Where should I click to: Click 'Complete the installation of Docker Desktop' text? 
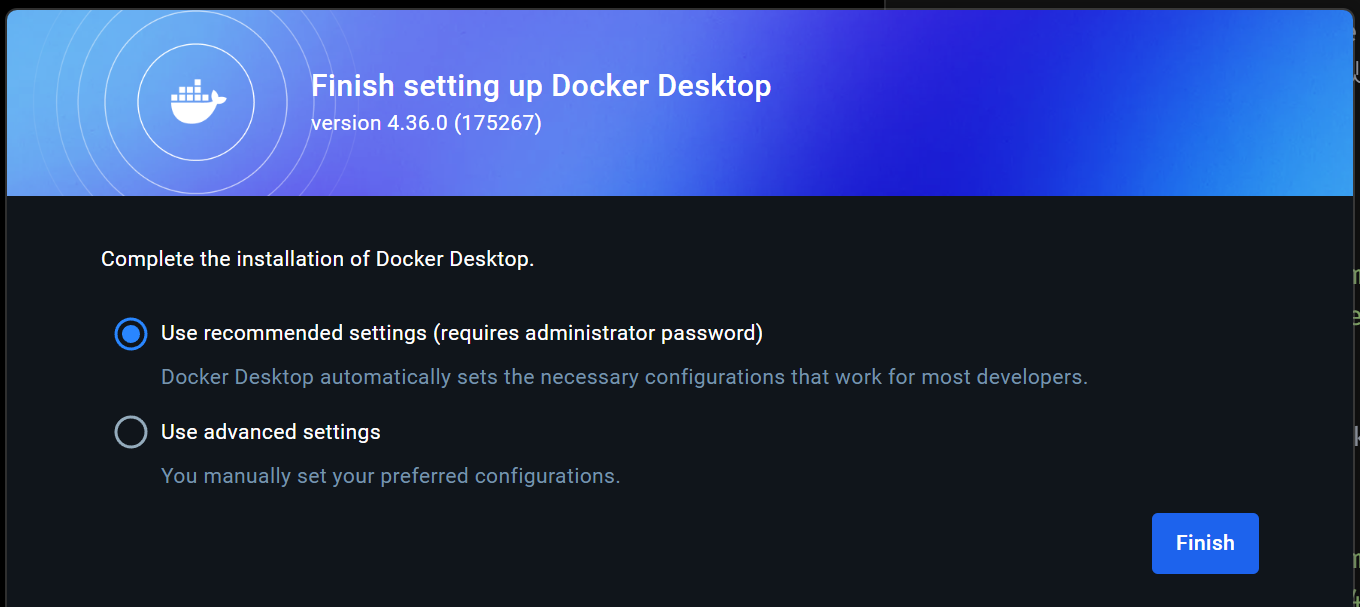pos(317,259)
